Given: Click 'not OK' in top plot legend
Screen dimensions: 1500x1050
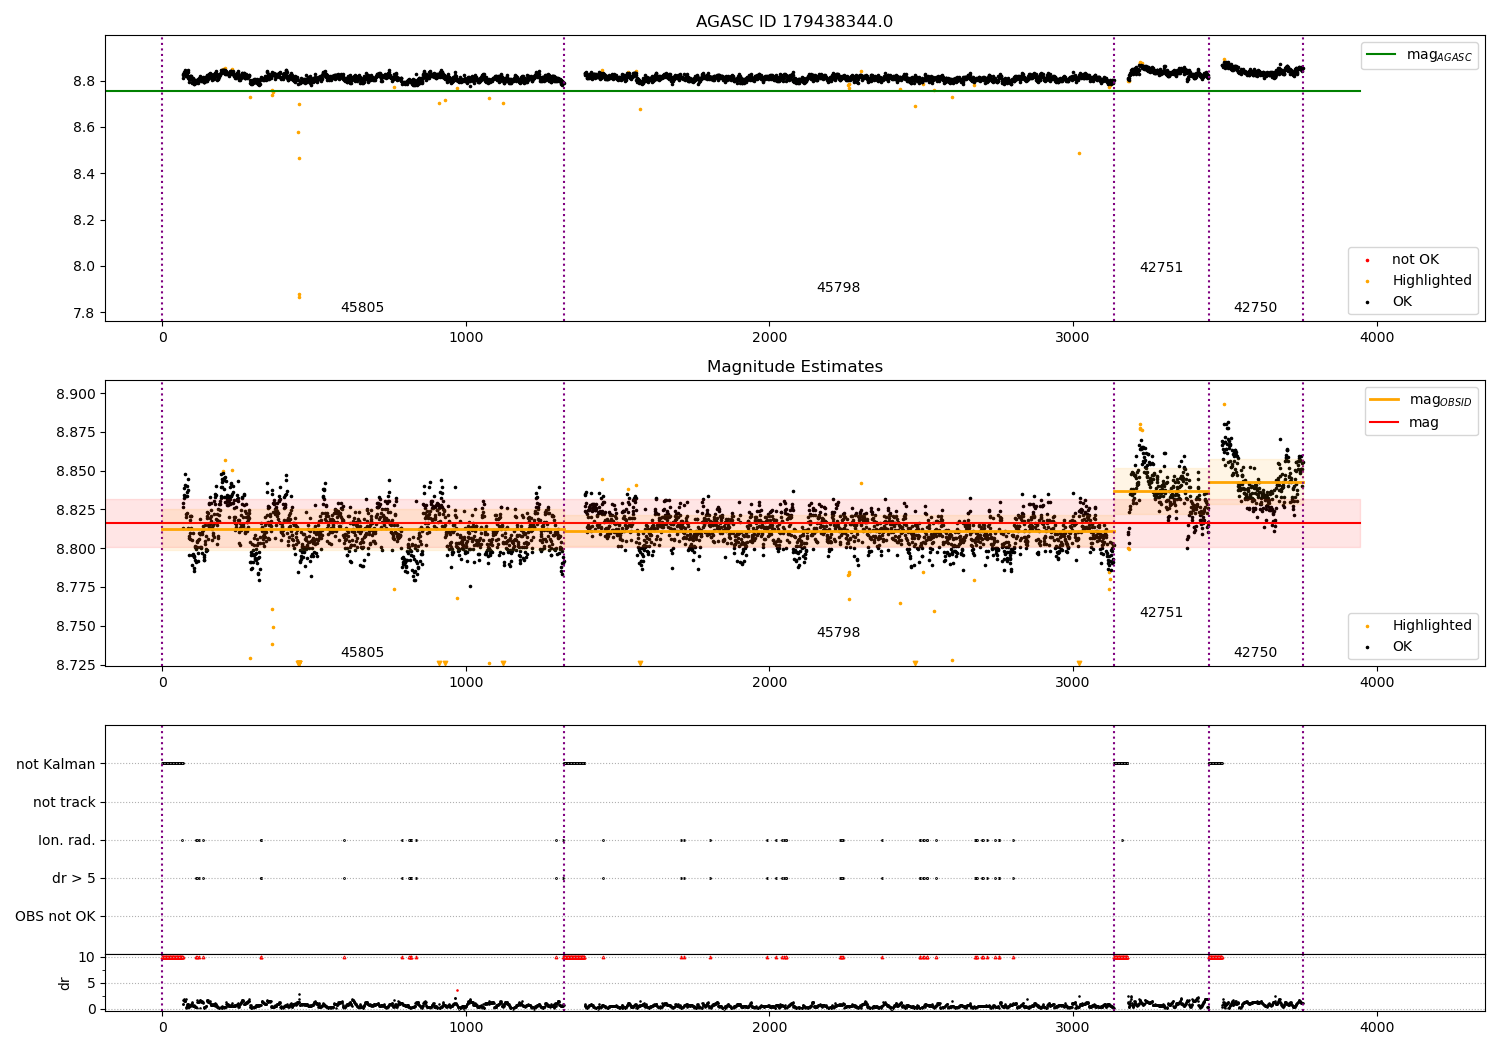Looking at the screenshot, I should click(1415, 260).
